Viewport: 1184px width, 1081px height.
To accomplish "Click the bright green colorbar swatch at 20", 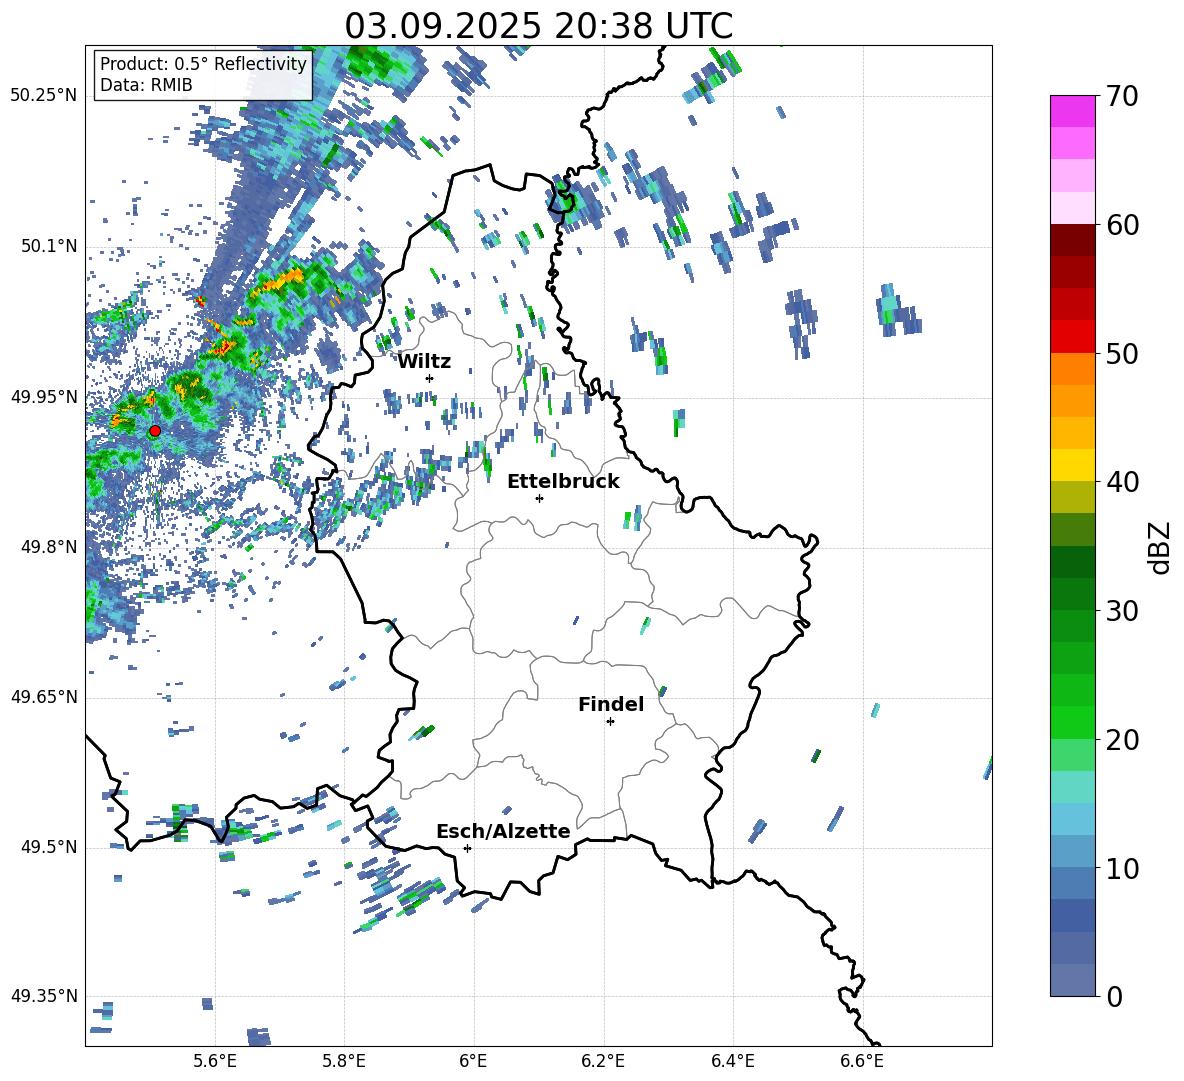I will 1072,722.
